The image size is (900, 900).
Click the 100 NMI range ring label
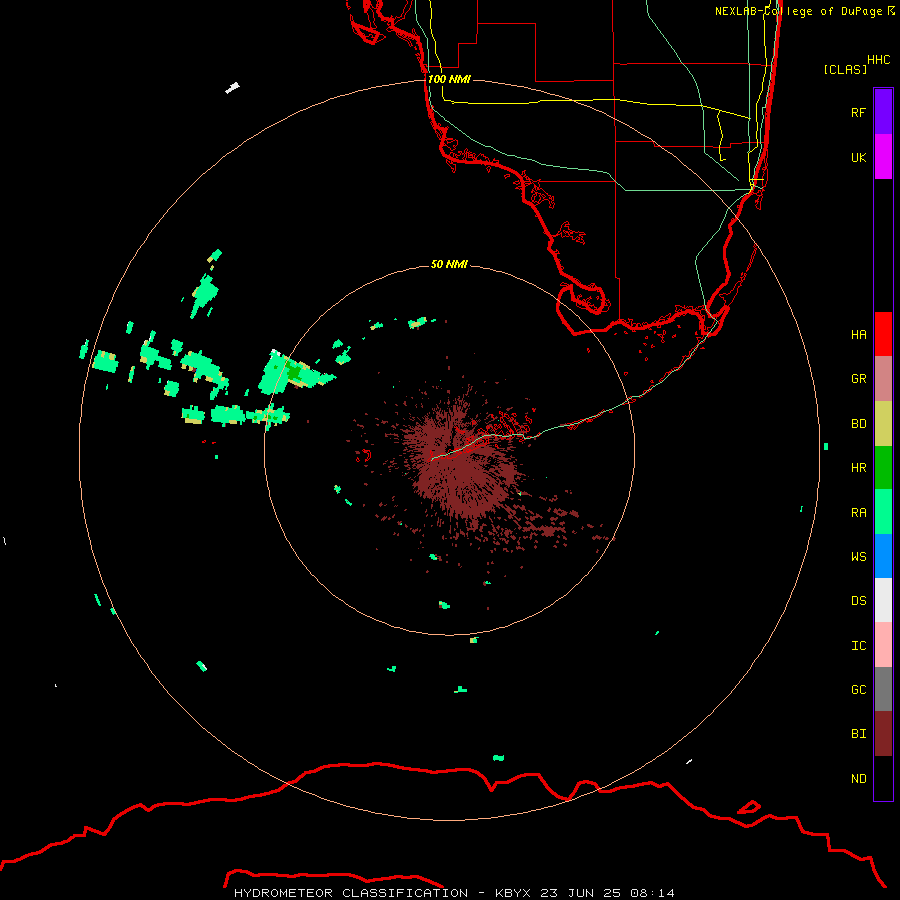pyautogui.click(x=449, y=79)
